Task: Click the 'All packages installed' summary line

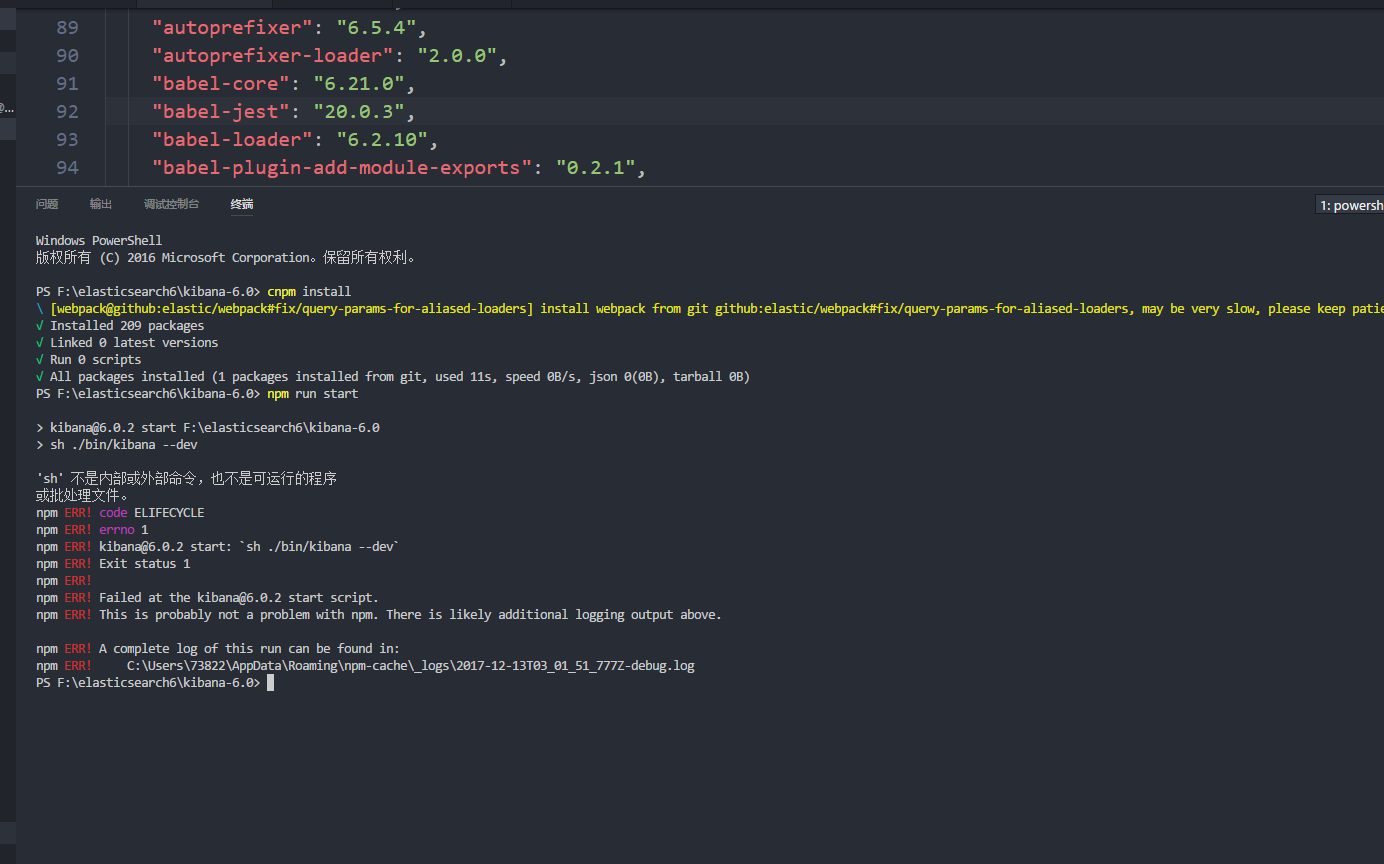Action: 393,377
